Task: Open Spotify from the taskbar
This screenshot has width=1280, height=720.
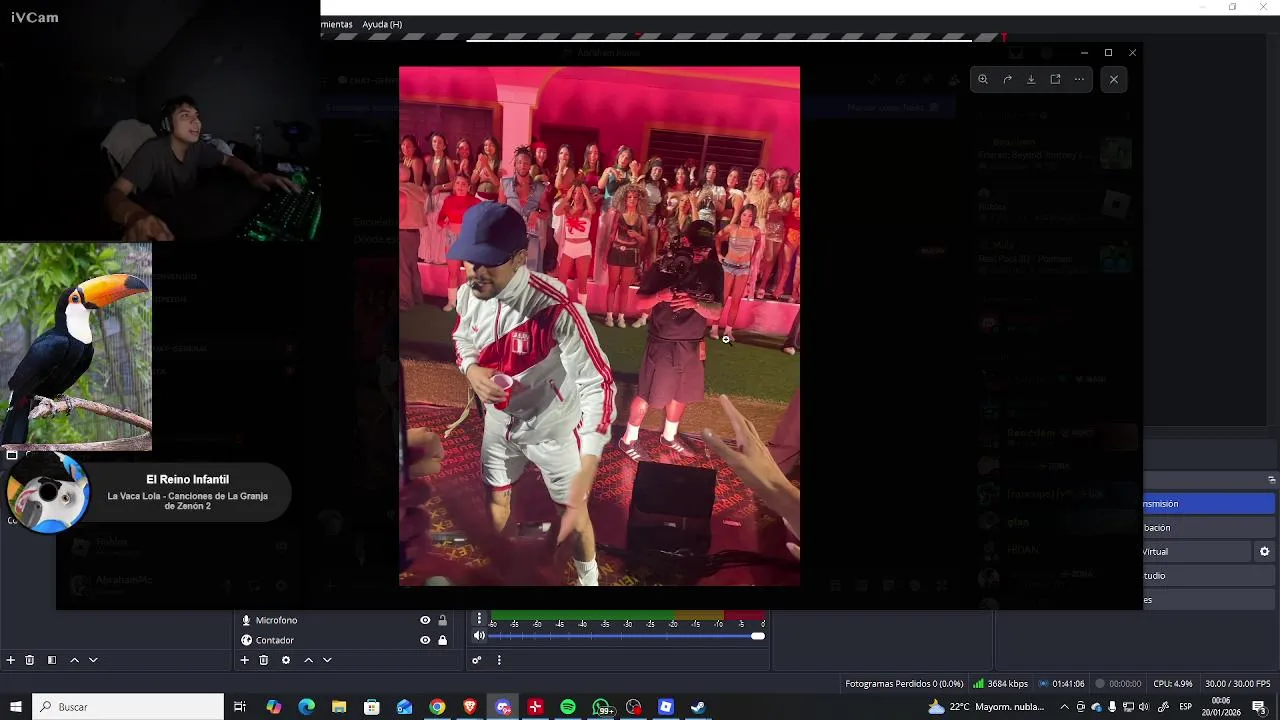Action: (568, 707)
